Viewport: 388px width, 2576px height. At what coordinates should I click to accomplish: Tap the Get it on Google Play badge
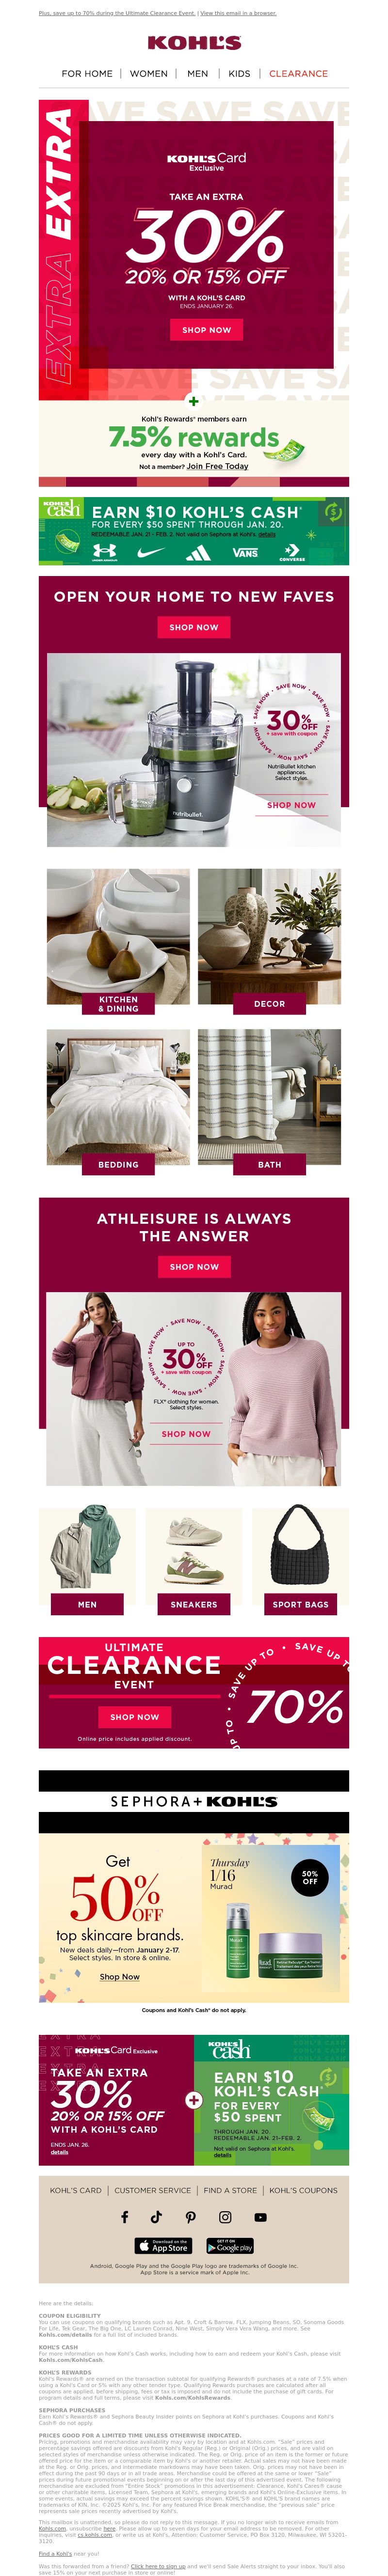click(x=229, y=2245)
